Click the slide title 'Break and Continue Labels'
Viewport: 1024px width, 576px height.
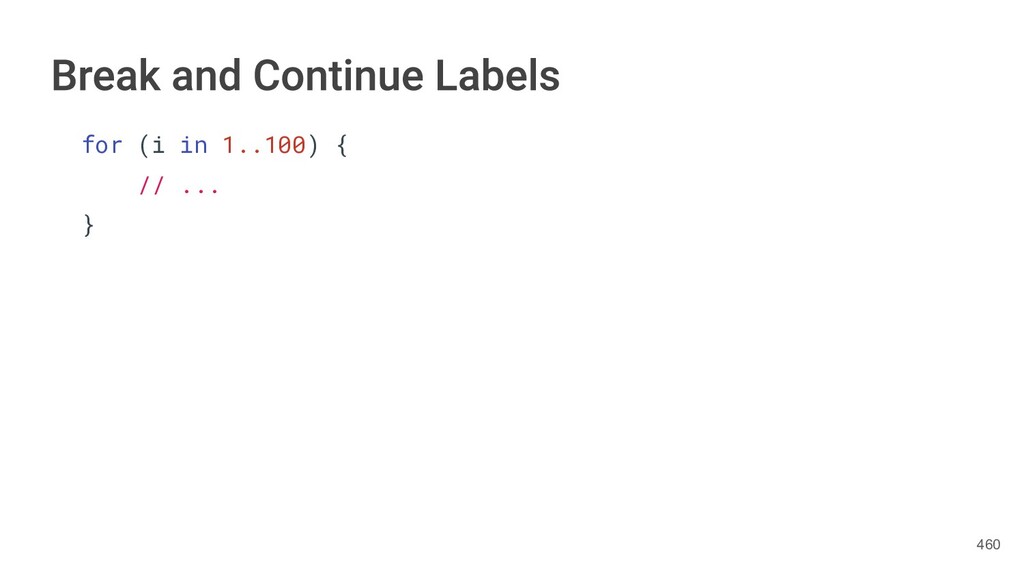[x=305, y=76]
